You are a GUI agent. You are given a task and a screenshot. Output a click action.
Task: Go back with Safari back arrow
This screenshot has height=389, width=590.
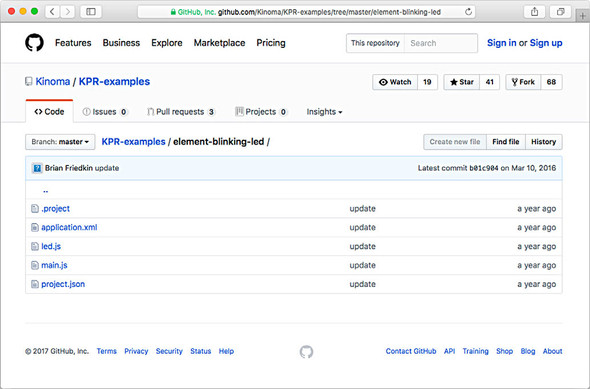click(52, 12)
